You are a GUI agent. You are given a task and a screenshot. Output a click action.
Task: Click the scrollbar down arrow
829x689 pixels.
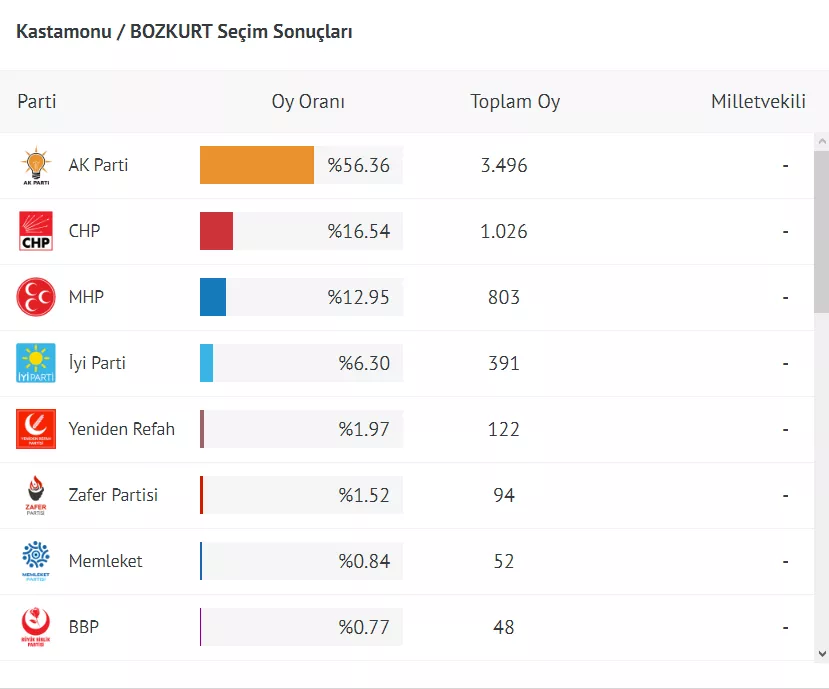(821, 653)
